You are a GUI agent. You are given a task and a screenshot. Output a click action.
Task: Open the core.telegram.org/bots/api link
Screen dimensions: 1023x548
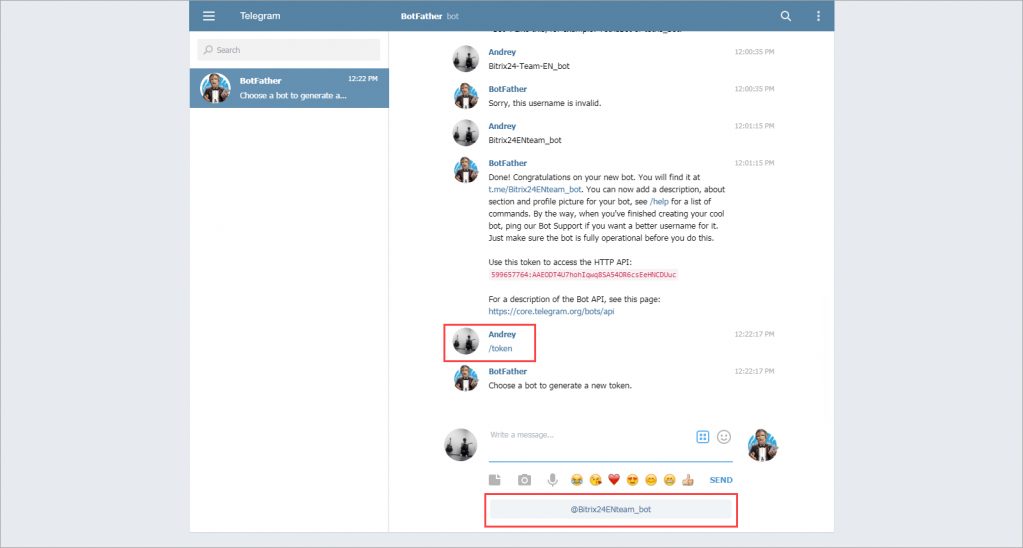pyautogui.click(x=551, y=311)
